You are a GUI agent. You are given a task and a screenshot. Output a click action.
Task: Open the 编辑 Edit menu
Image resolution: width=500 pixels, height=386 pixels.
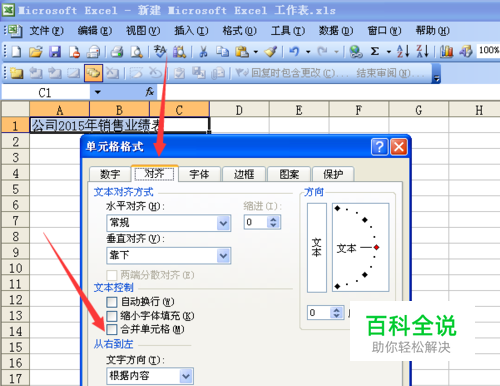pyautogui.click(x=95, y=31)
